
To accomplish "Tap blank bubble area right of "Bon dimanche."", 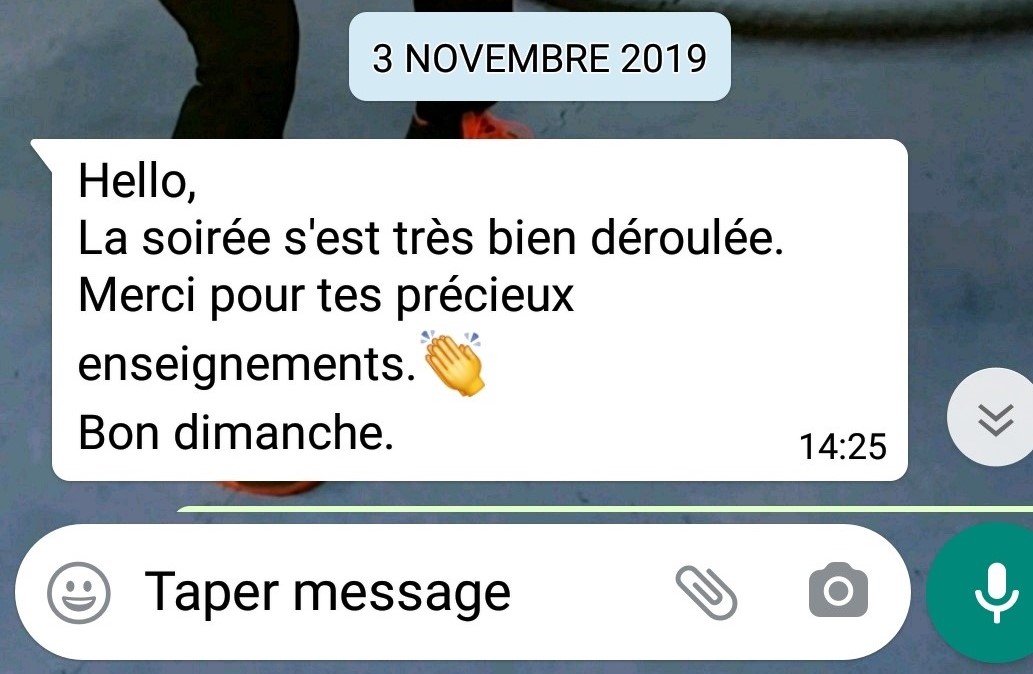I will pyautogui.click(x=593, y=435).
